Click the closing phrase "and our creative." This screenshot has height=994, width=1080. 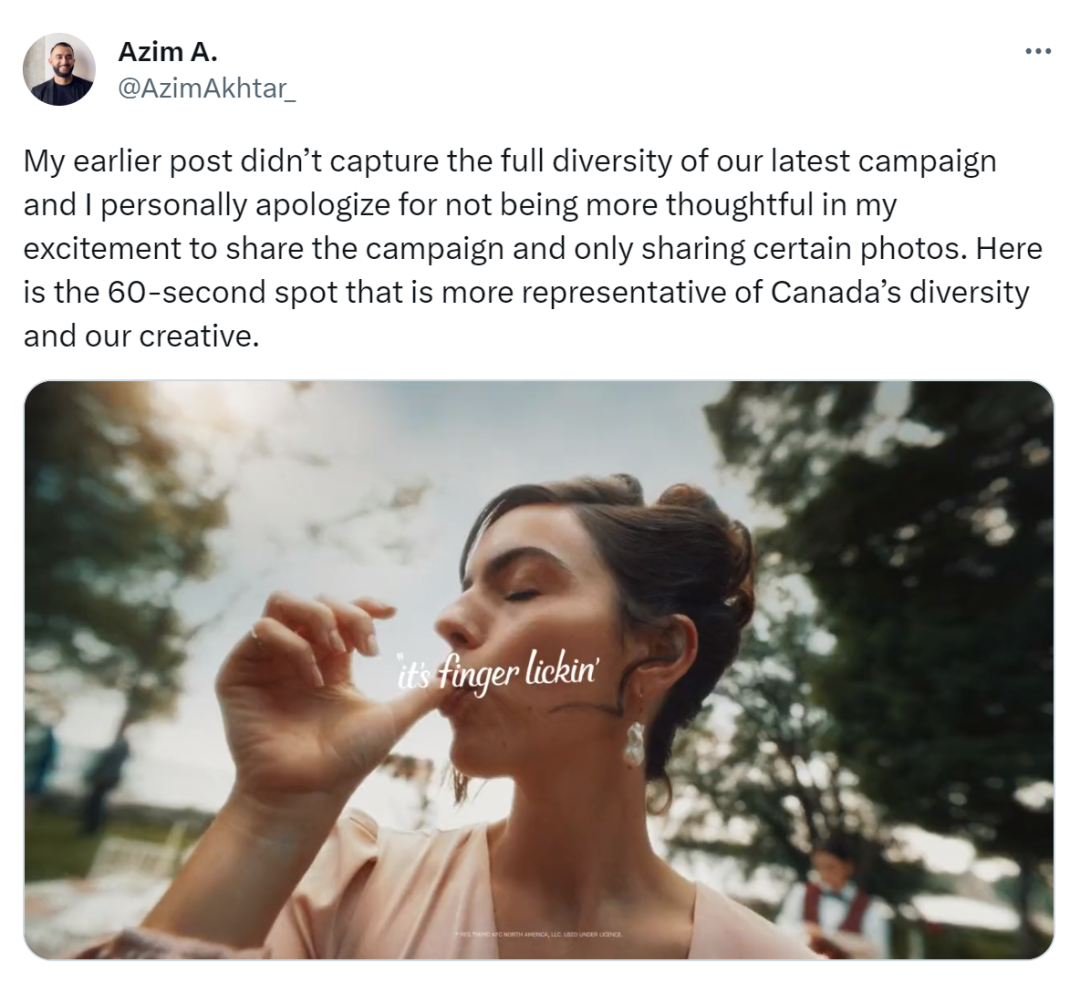point(141,336)
